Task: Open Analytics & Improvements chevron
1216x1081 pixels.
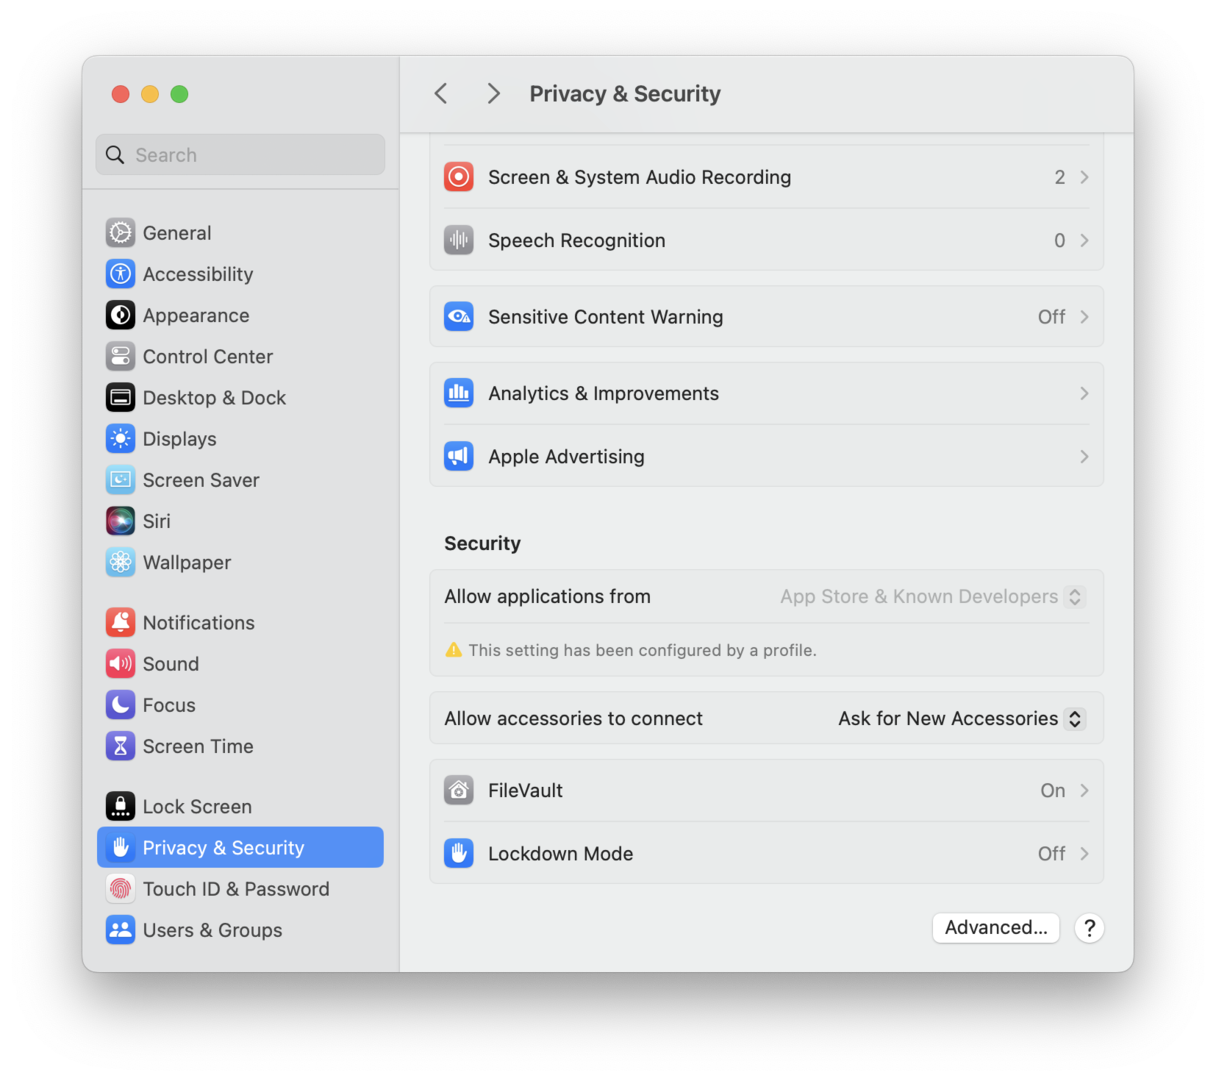Action: [1084, 393]
